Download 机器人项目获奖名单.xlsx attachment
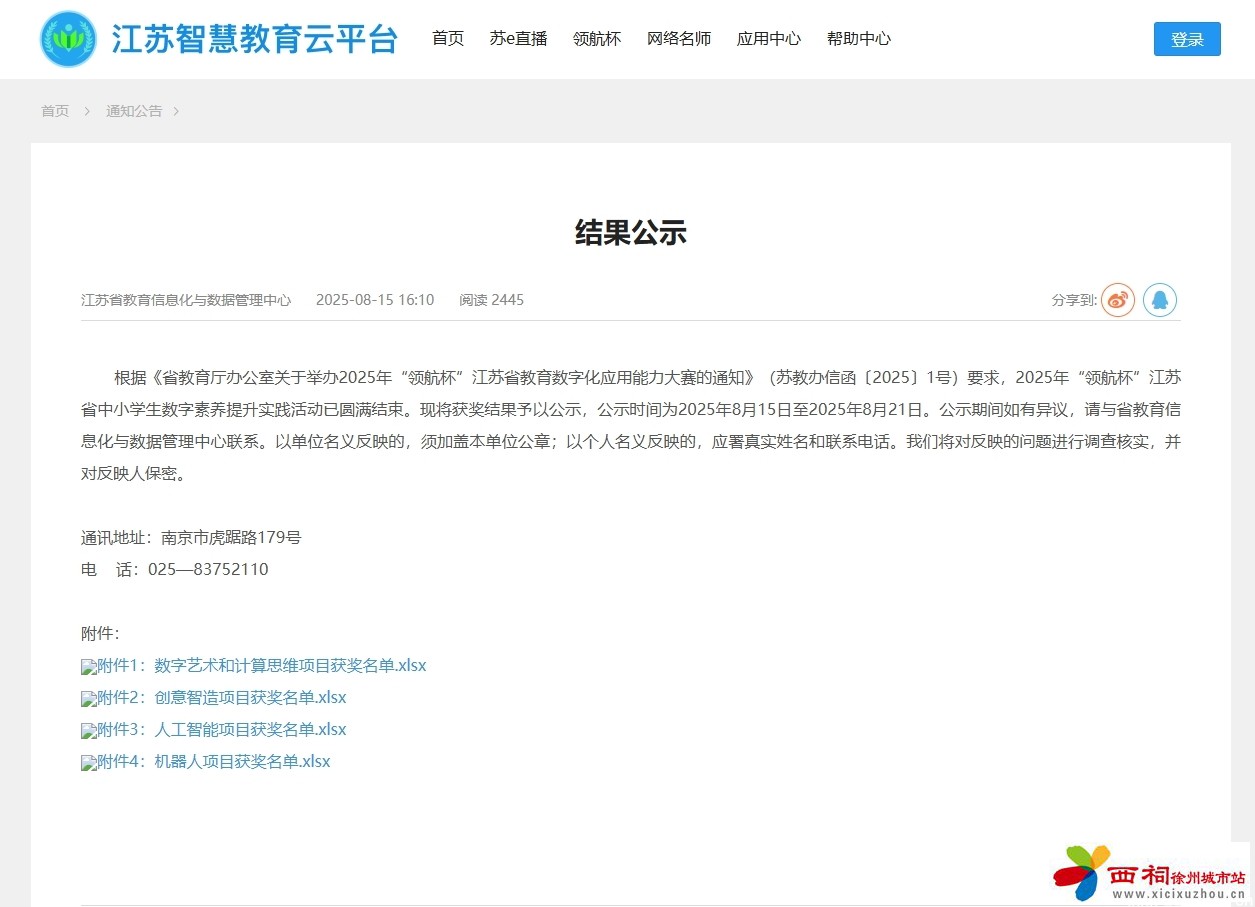 tap(242, 761)
